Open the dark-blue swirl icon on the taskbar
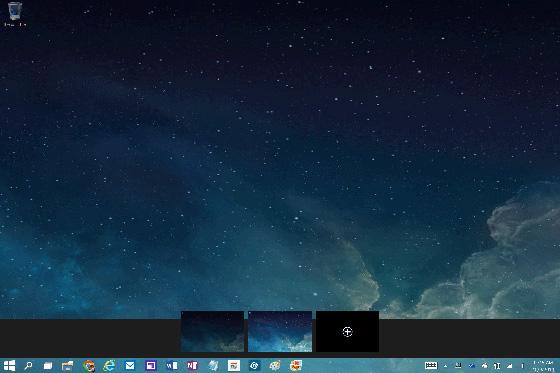This screenshot has height=373, width=560. (254, 365)
